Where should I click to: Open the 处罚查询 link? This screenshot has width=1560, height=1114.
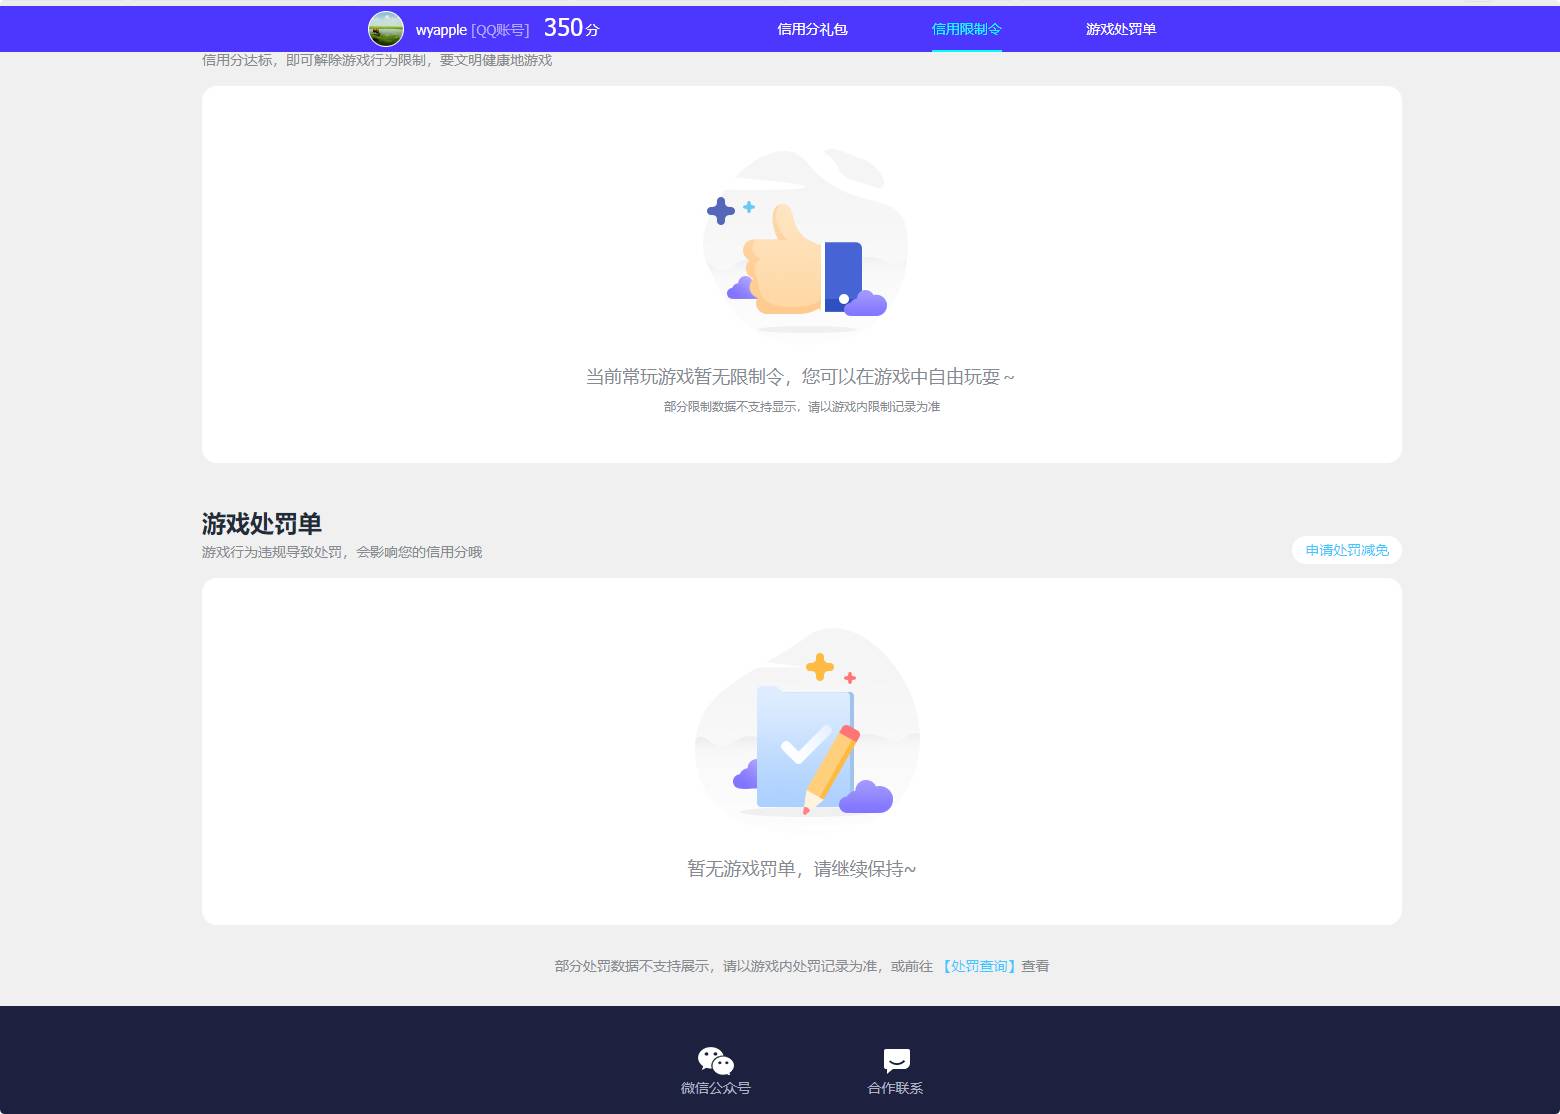coord(979,966)
